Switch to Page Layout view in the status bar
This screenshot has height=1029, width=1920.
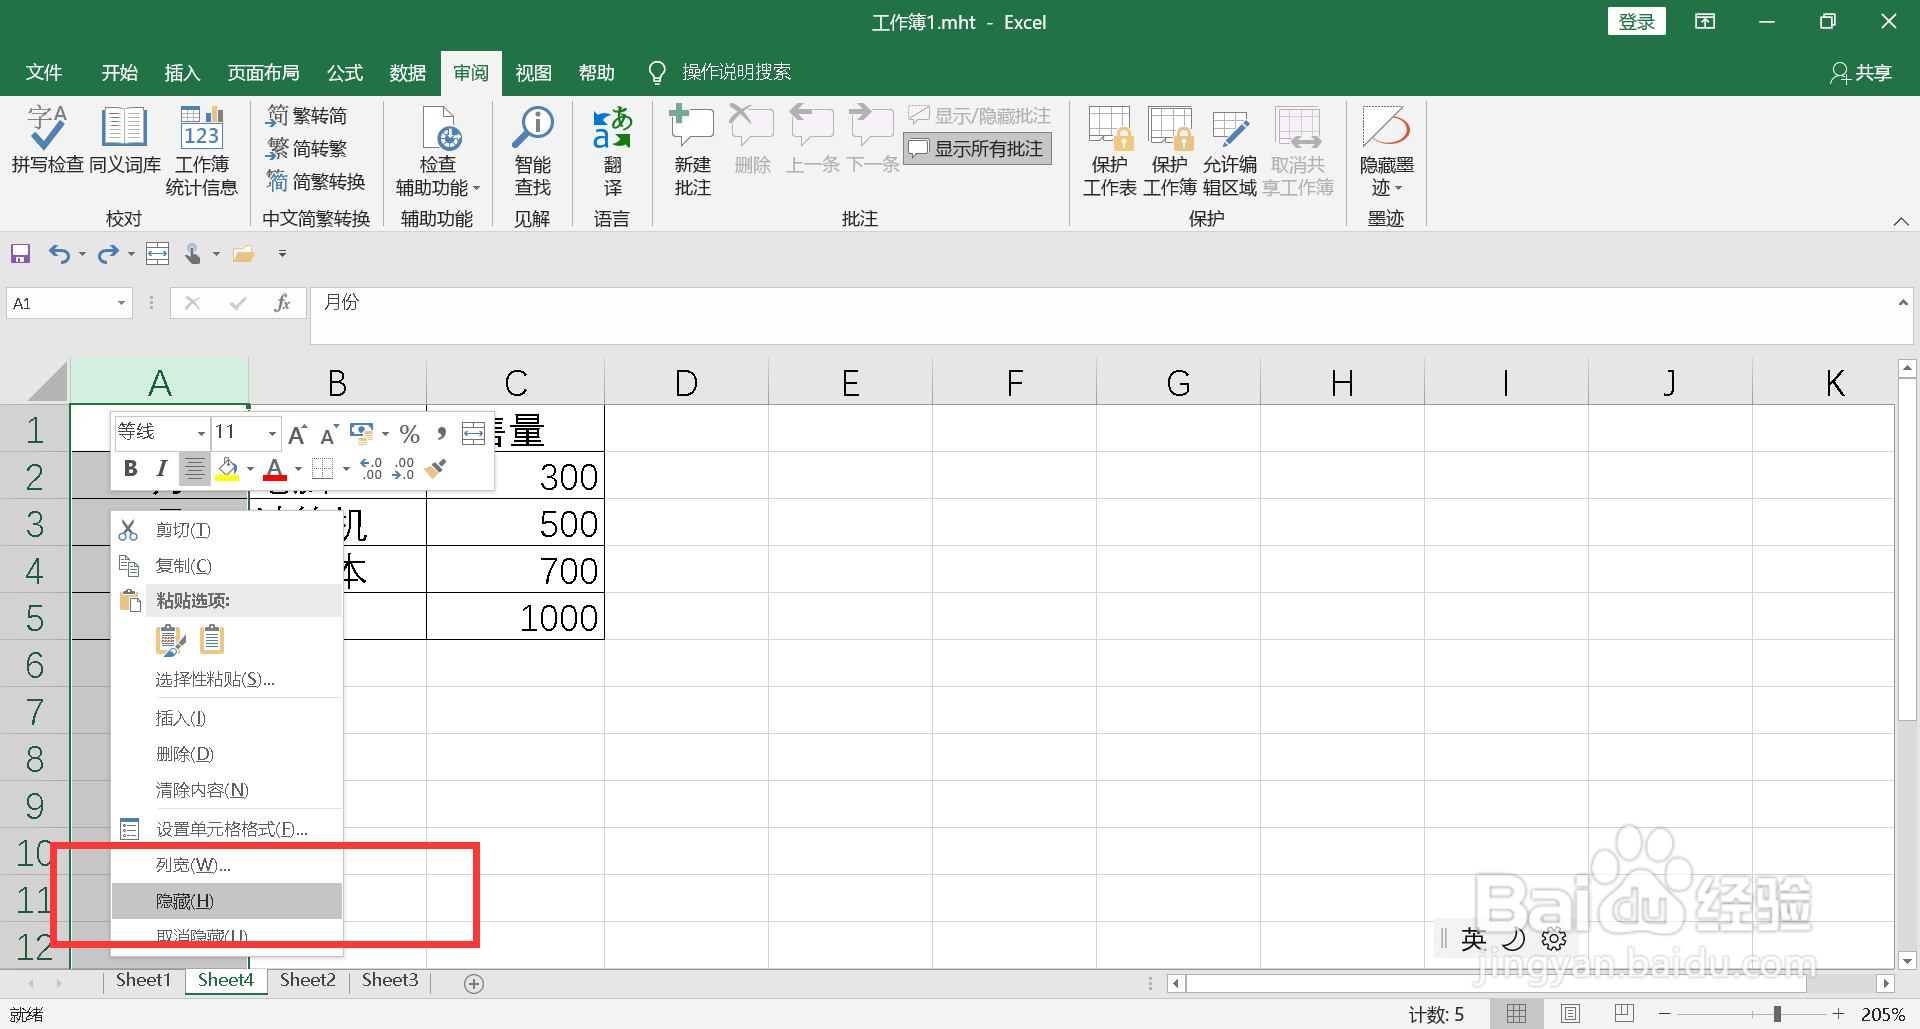click(1570, 1014)
